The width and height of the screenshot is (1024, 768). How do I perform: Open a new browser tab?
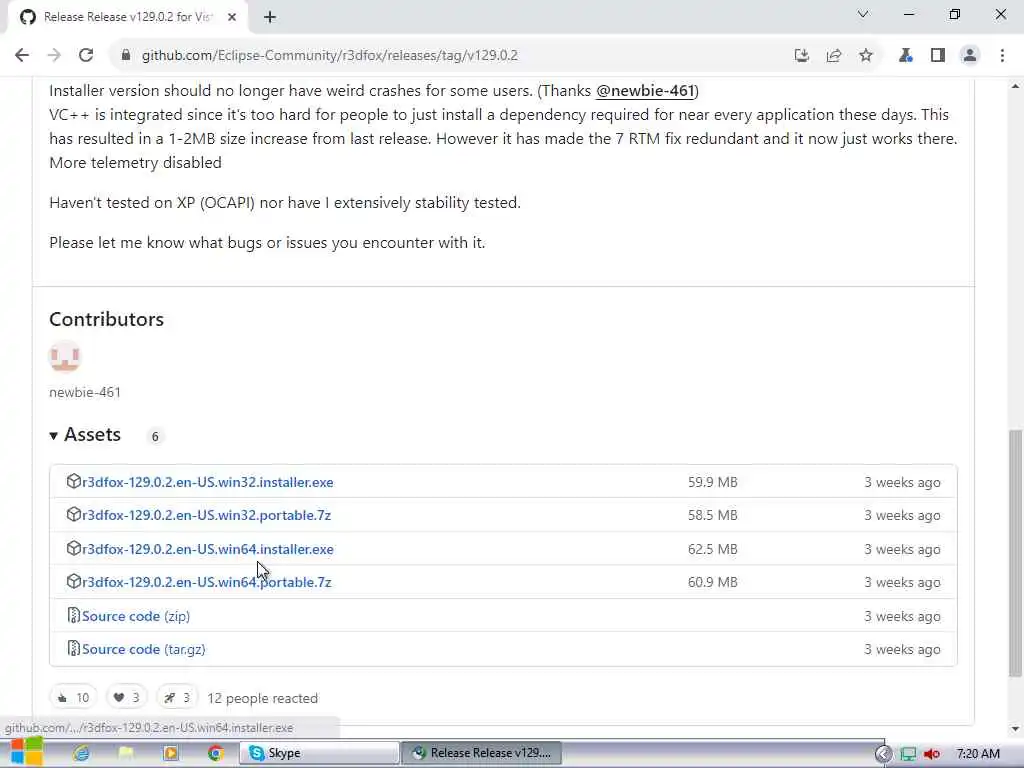pyautogui.click(x=270, y=17)
